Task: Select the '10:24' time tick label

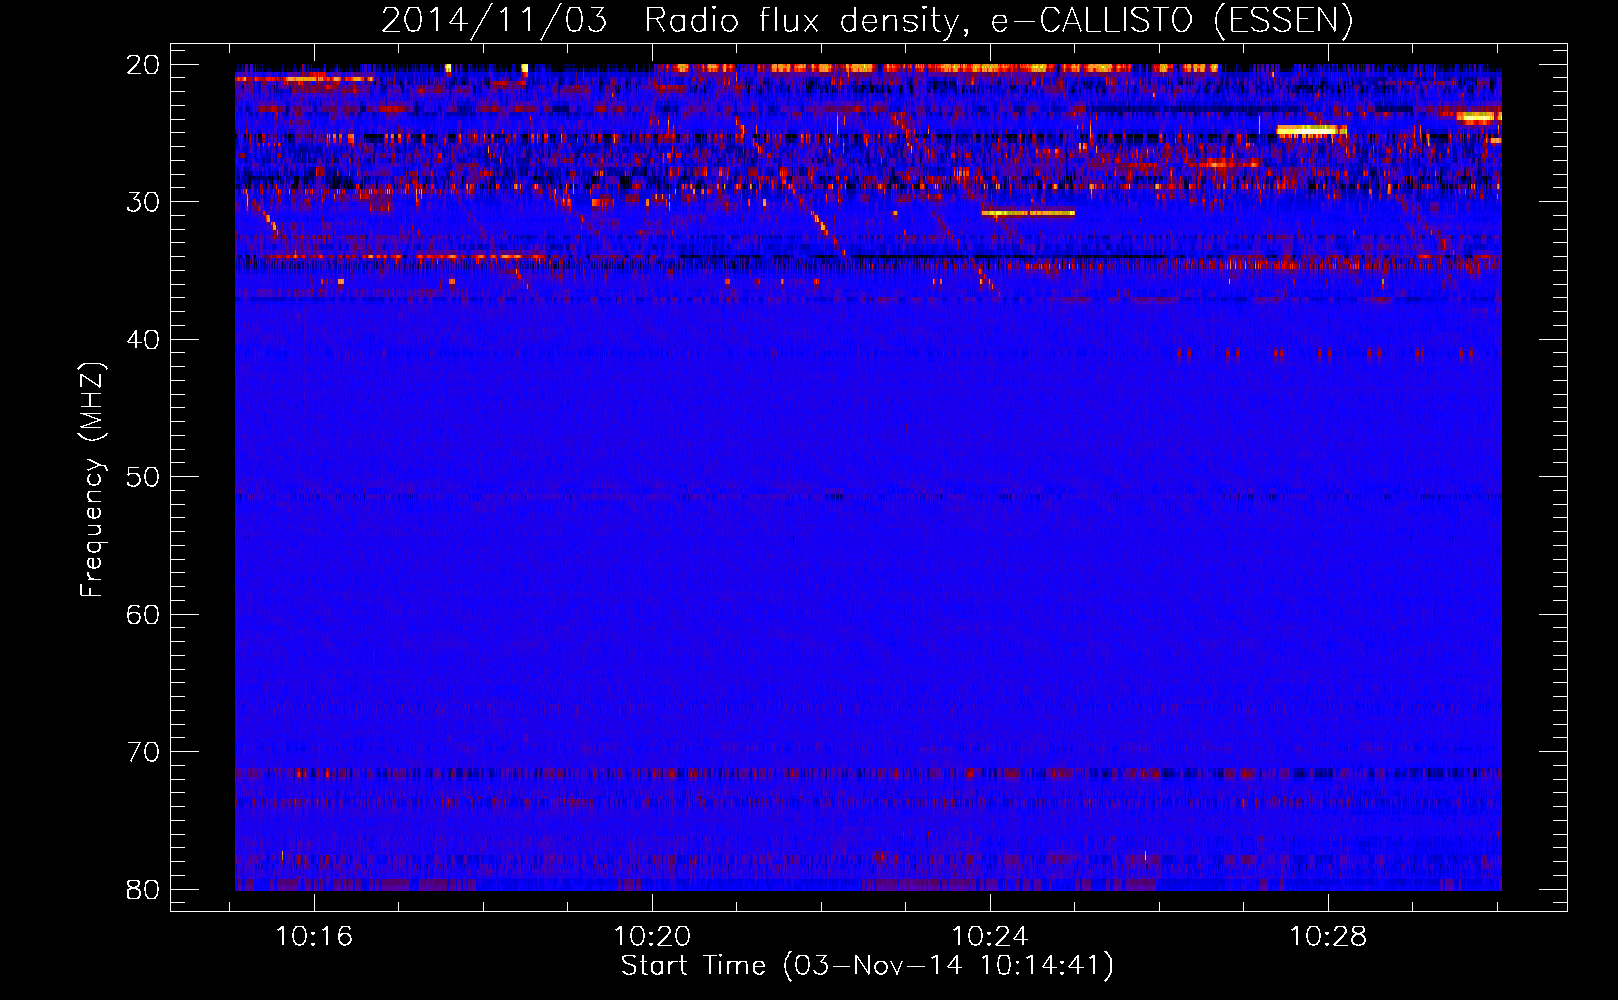Action: [x=990, y=937]
